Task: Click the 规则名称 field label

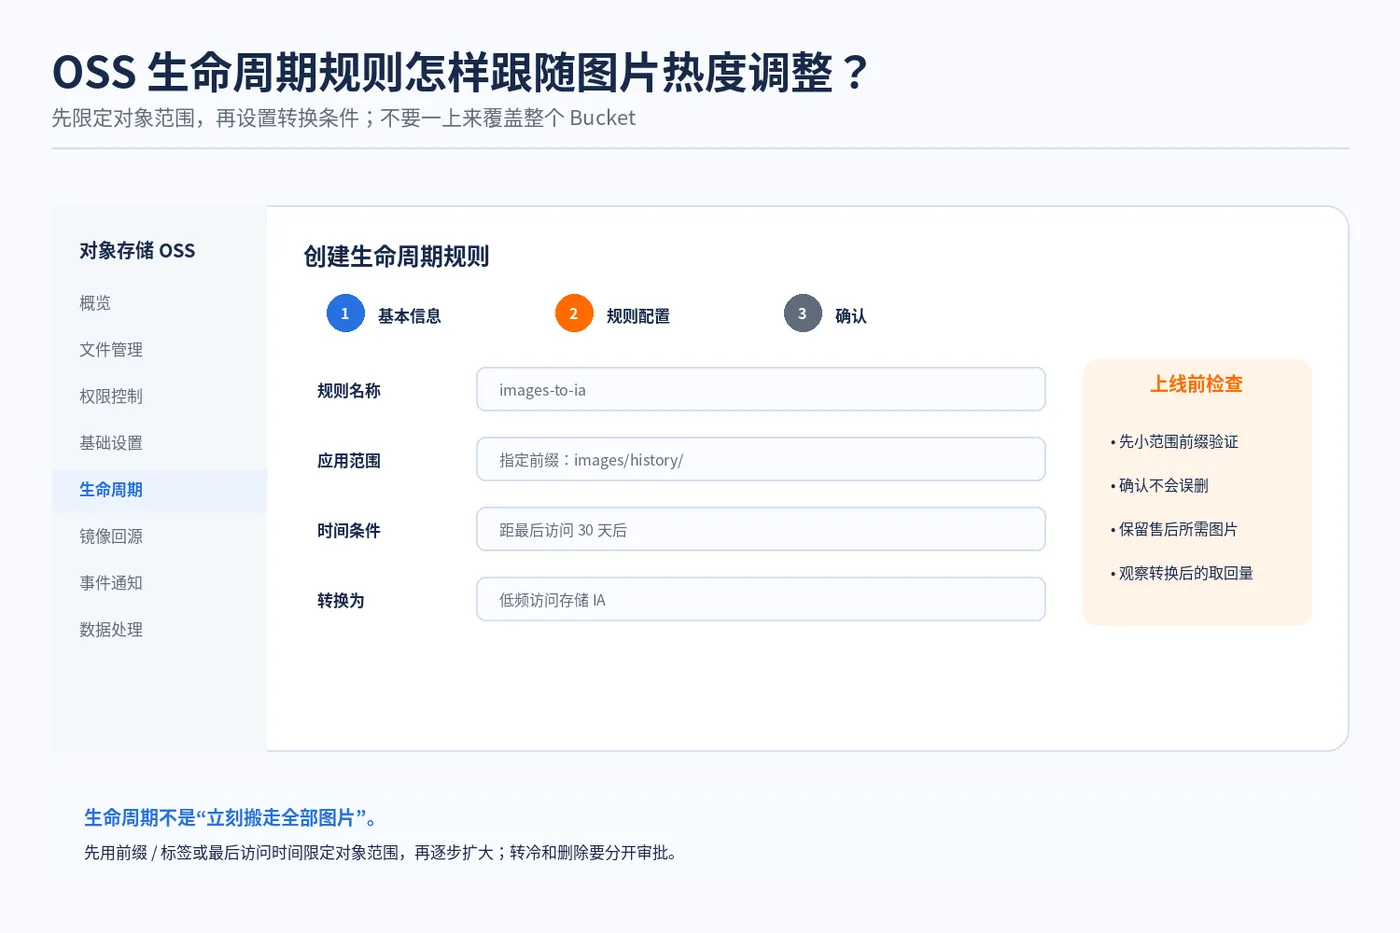Action: point(349,391)
